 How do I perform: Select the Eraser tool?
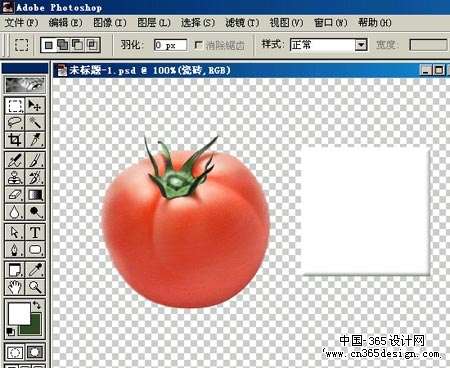coord(15,194)
